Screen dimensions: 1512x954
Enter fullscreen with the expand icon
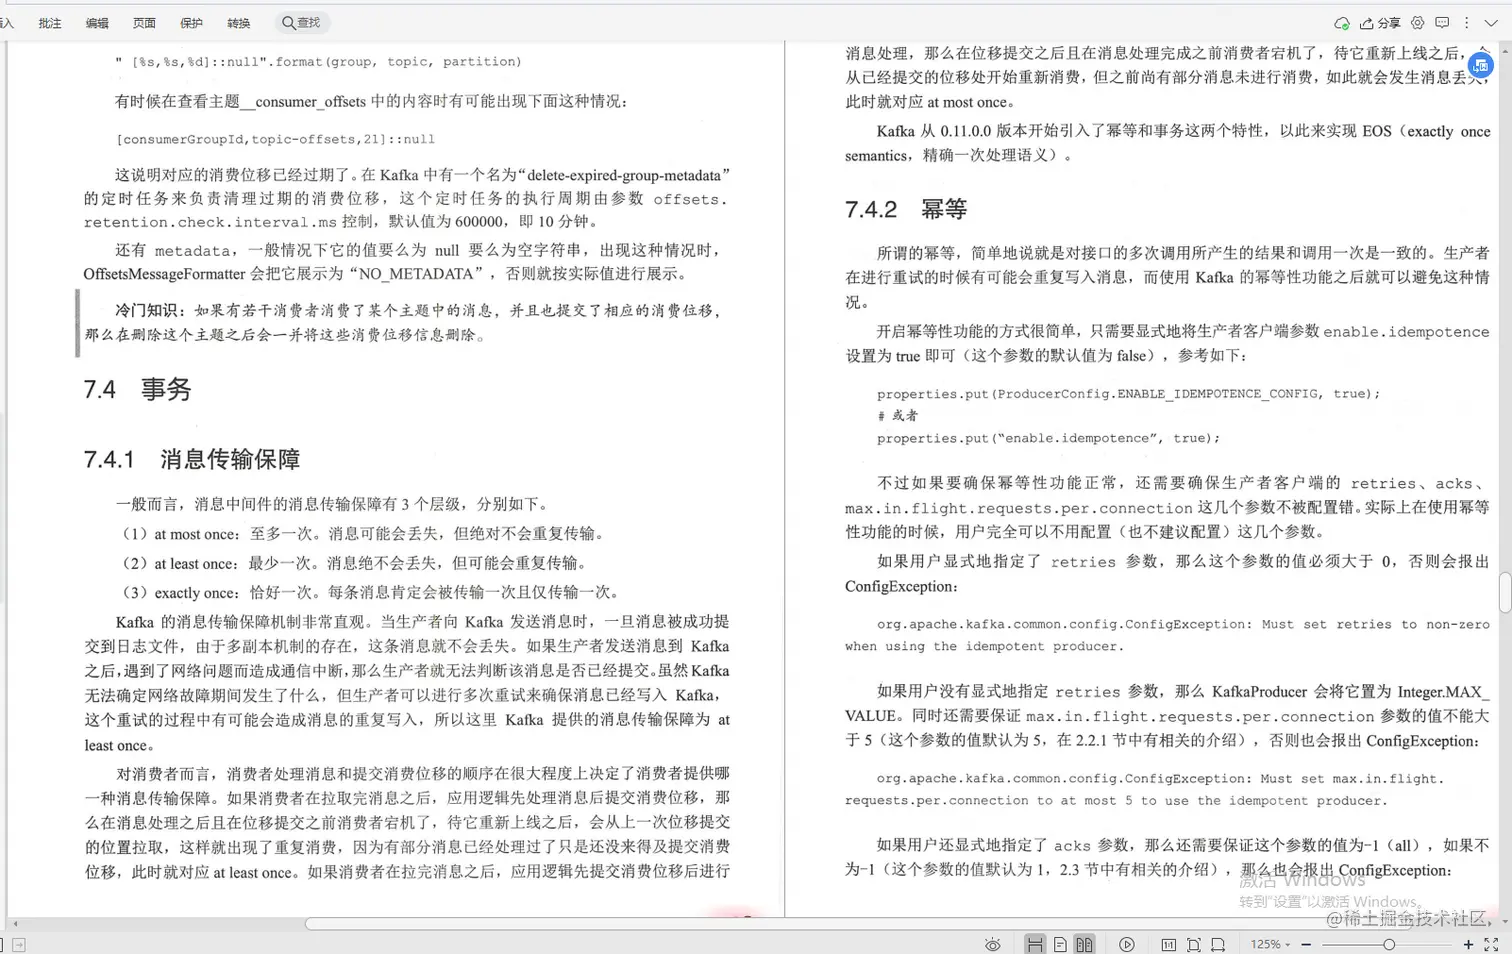(x=1491, y=944)
